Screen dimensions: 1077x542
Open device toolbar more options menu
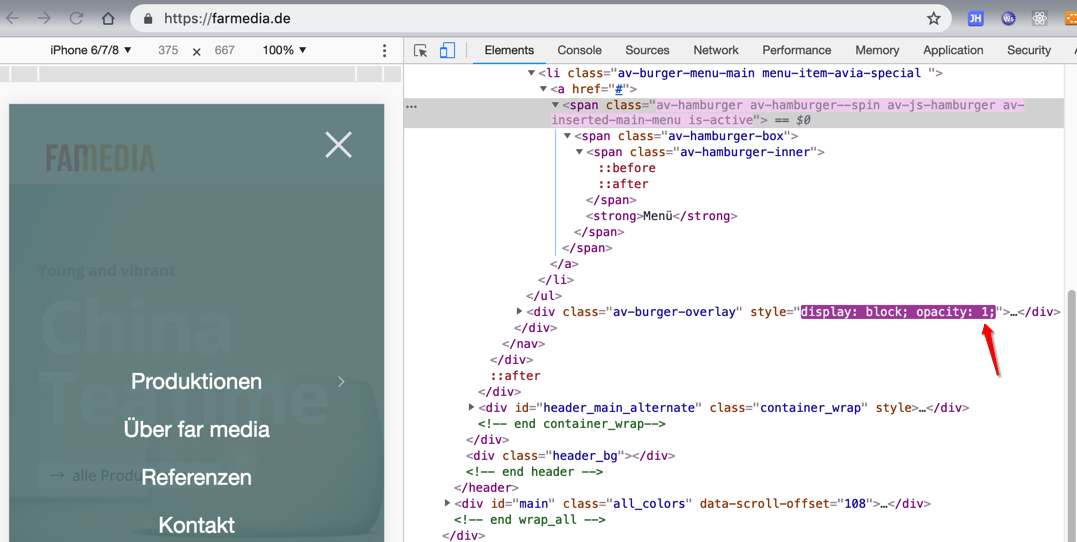(x=384, y=50)
